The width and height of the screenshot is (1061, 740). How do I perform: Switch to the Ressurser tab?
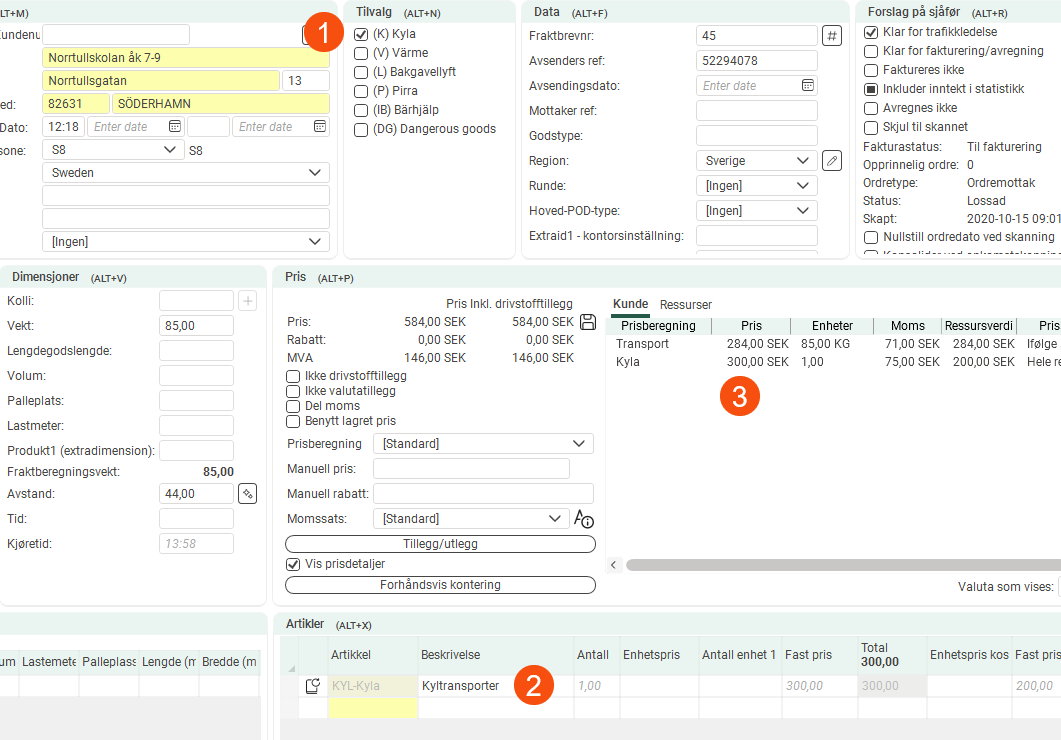click(x=686, y=304)
